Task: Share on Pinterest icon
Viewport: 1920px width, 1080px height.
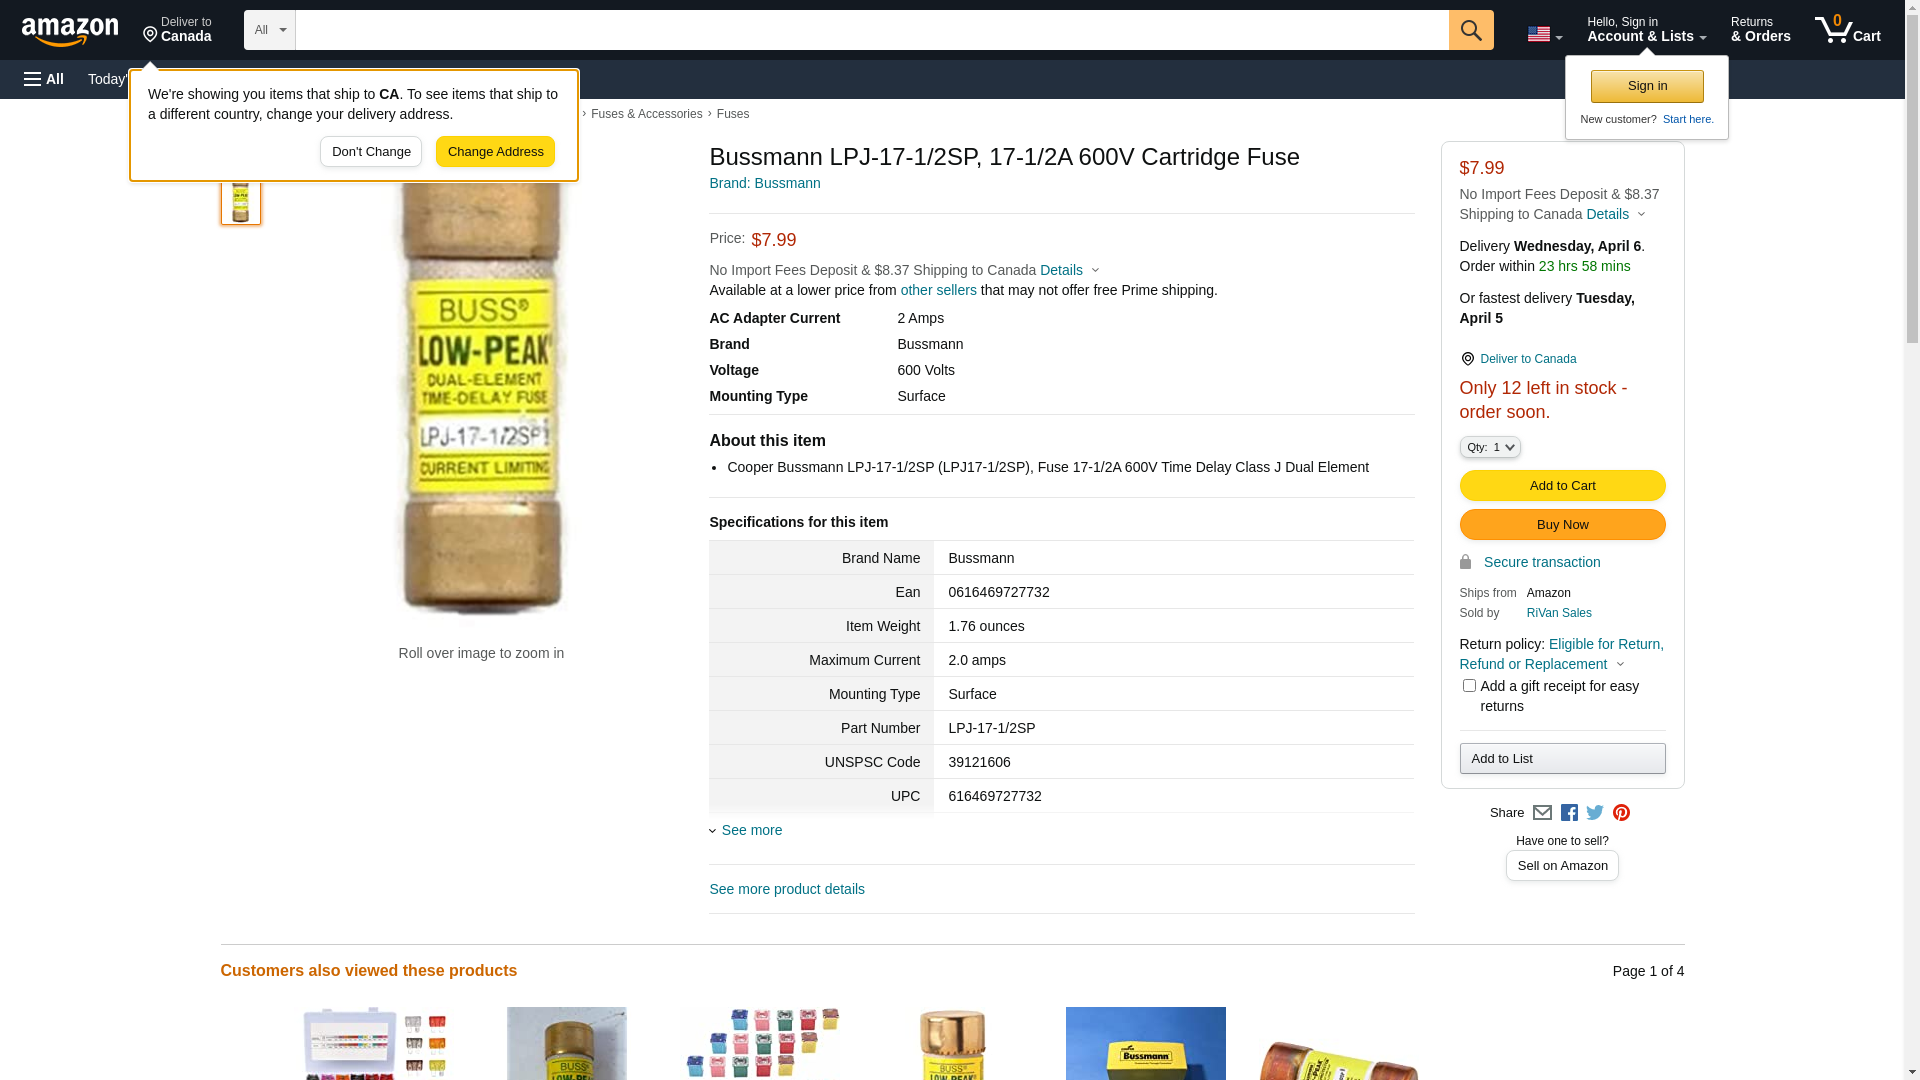Action: pyautogui.click(x=1621, y=813)
